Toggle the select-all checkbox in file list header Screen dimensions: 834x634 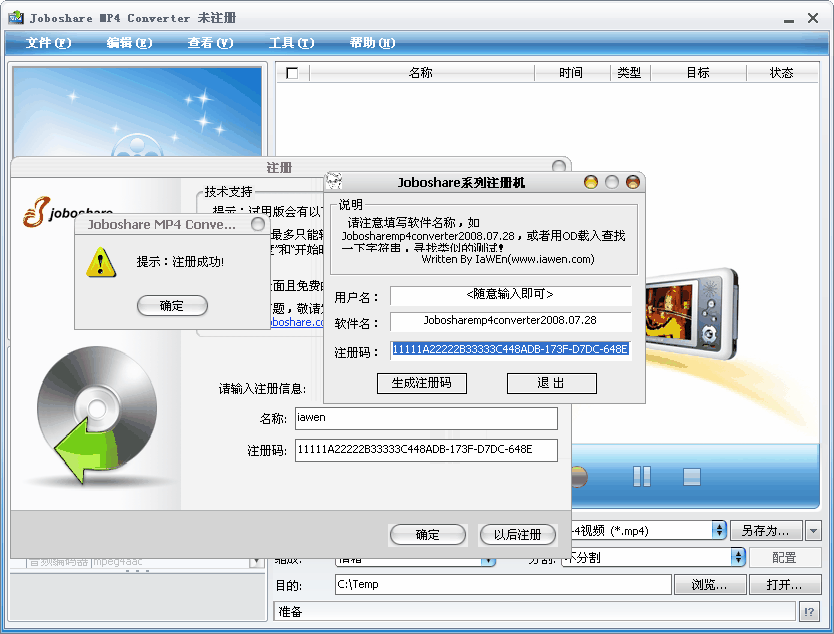point(292,73)
